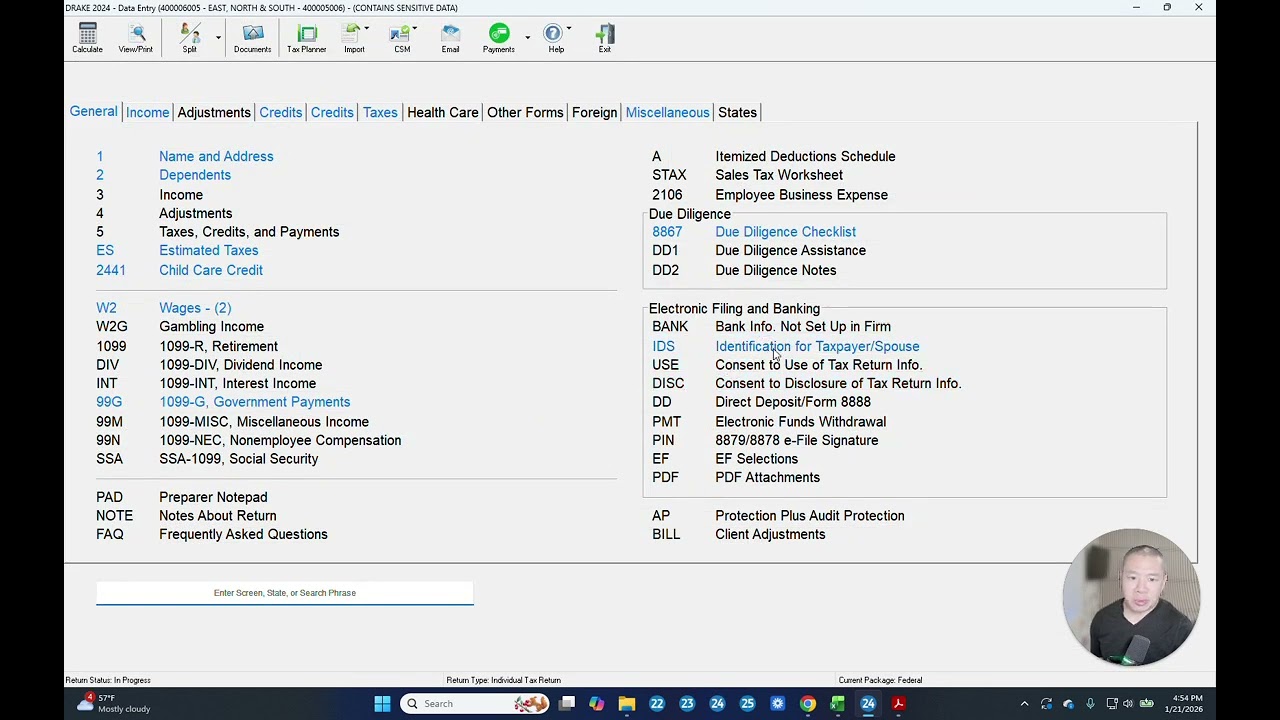This screenshot has width=1280, height=720.
Task: Expand the CSM dropdown arrow
Action: point(415,28)
